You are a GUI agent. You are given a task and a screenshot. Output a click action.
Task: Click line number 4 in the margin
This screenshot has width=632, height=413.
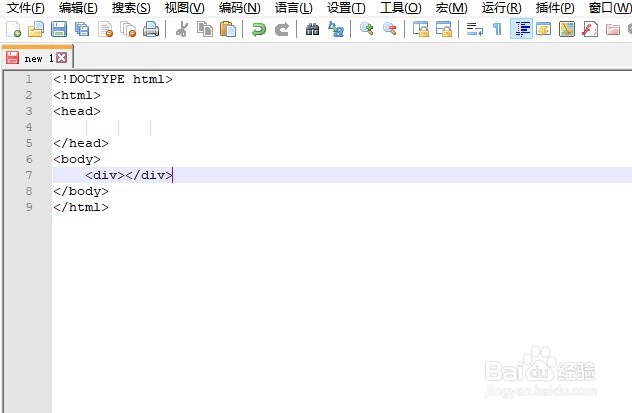pos(29,127)
